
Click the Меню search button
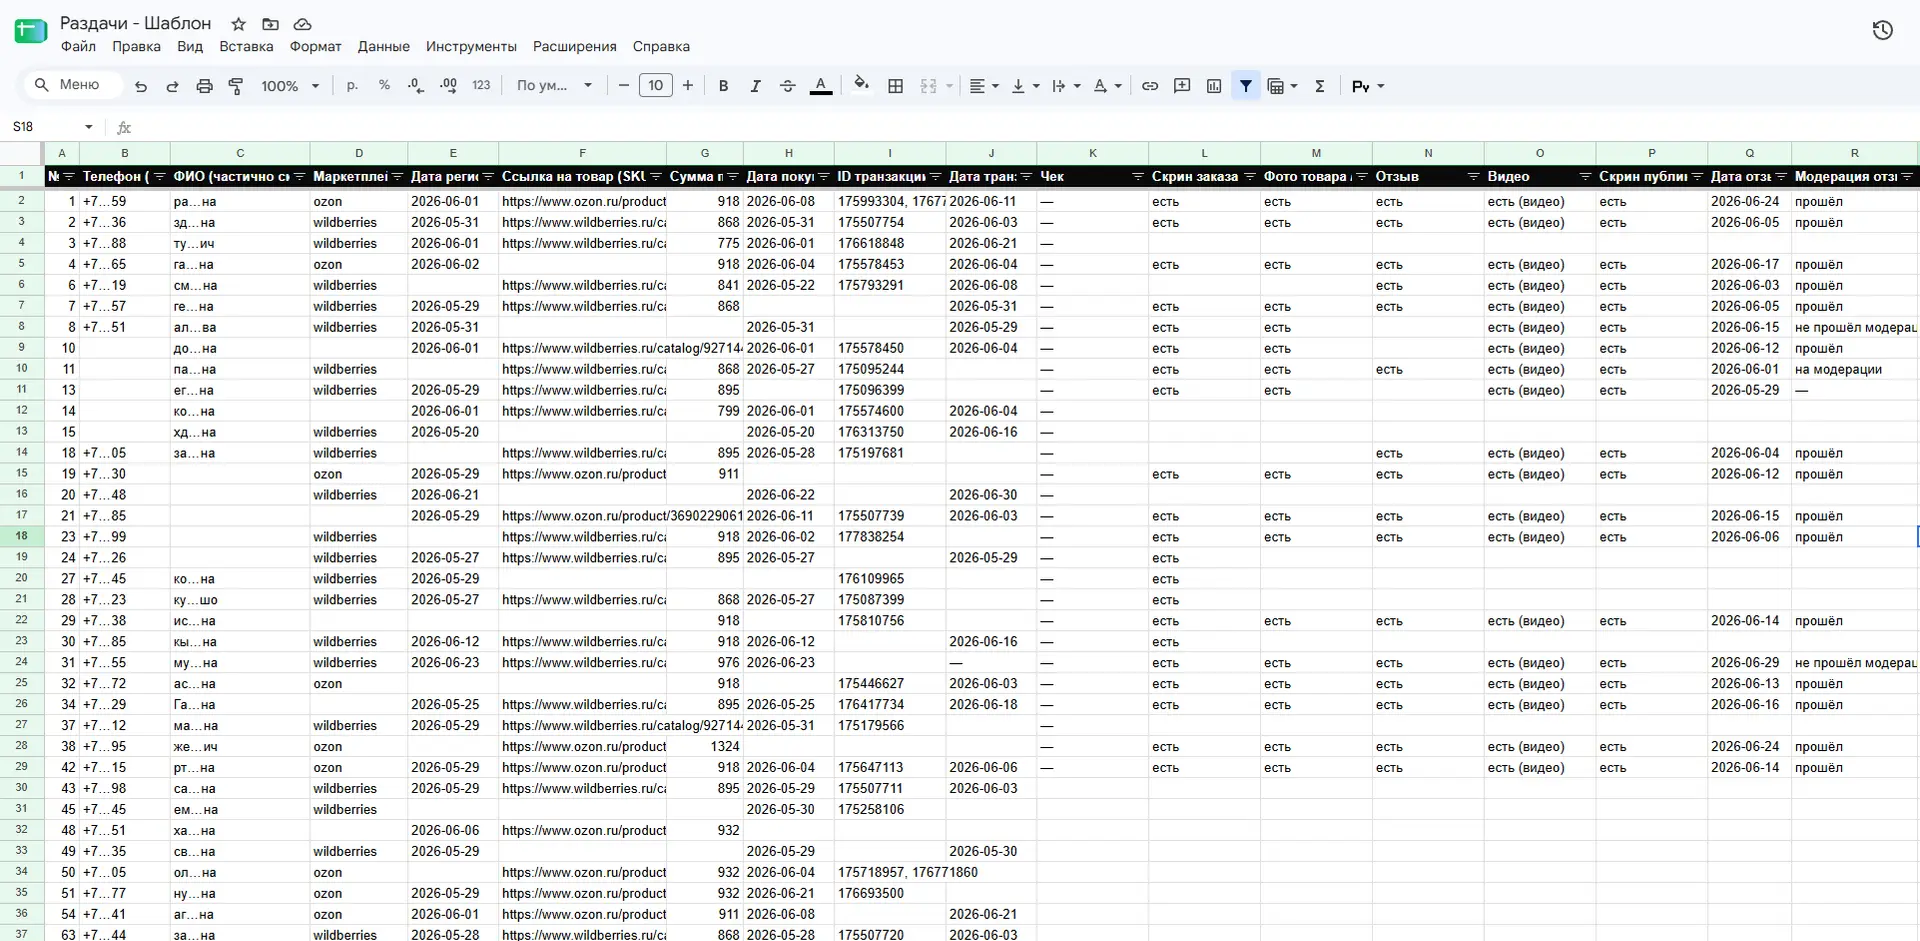(68, 85)
